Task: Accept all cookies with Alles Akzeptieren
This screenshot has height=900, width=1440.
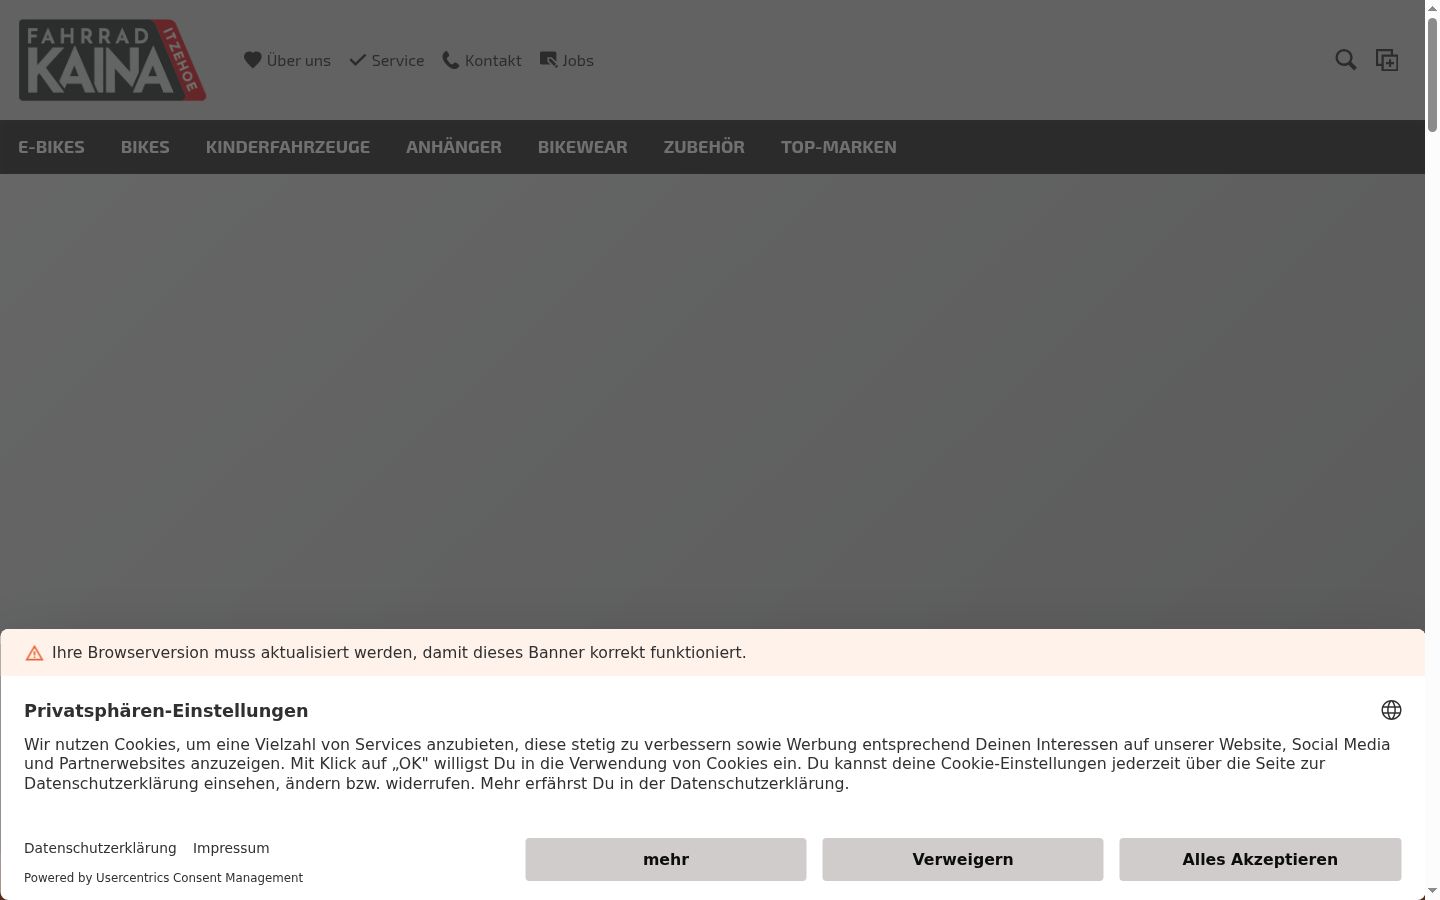Action: pyautogui.click(x=1260, y=860)
